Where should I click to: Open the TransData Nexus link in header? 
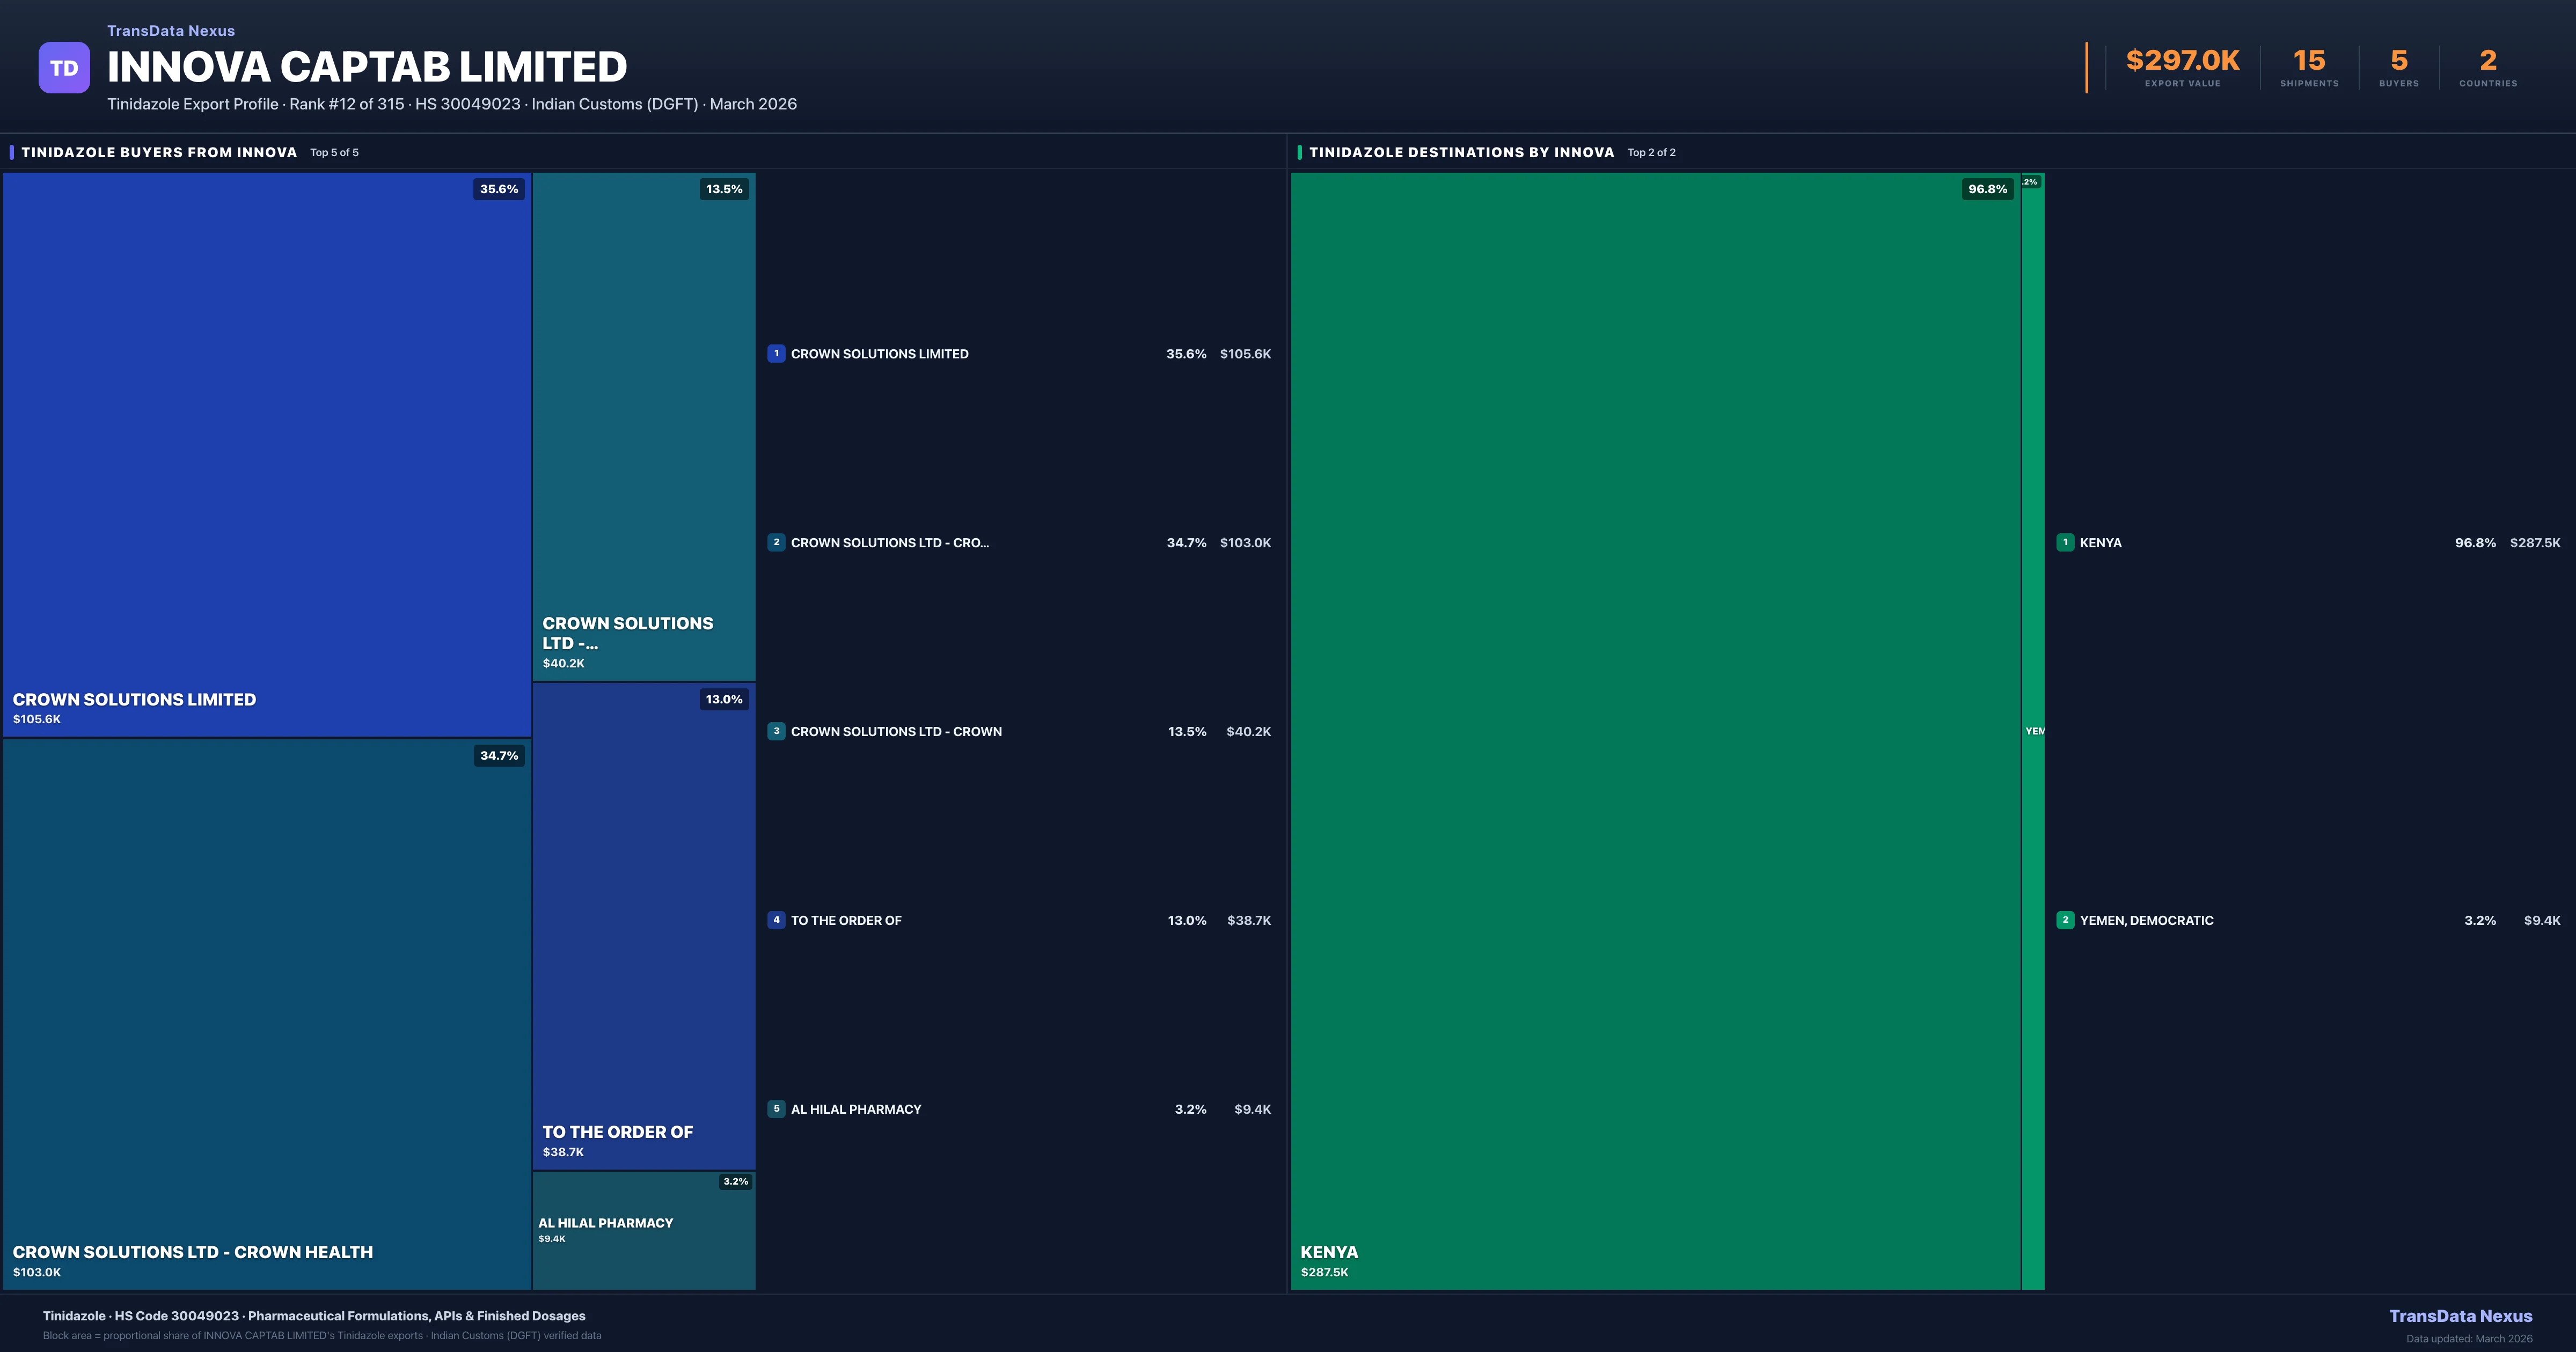171,31
